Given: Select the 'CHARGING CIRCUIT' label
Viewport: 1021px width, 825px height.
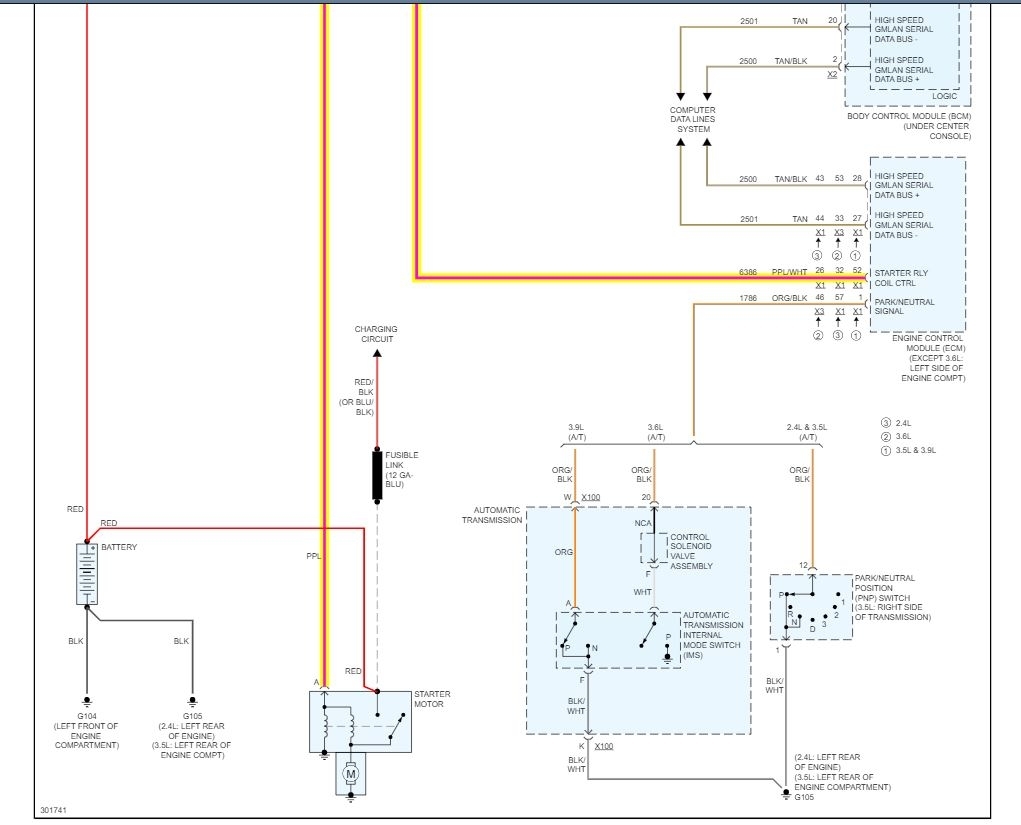Looking at the screenshot, I should coord(376,334).
